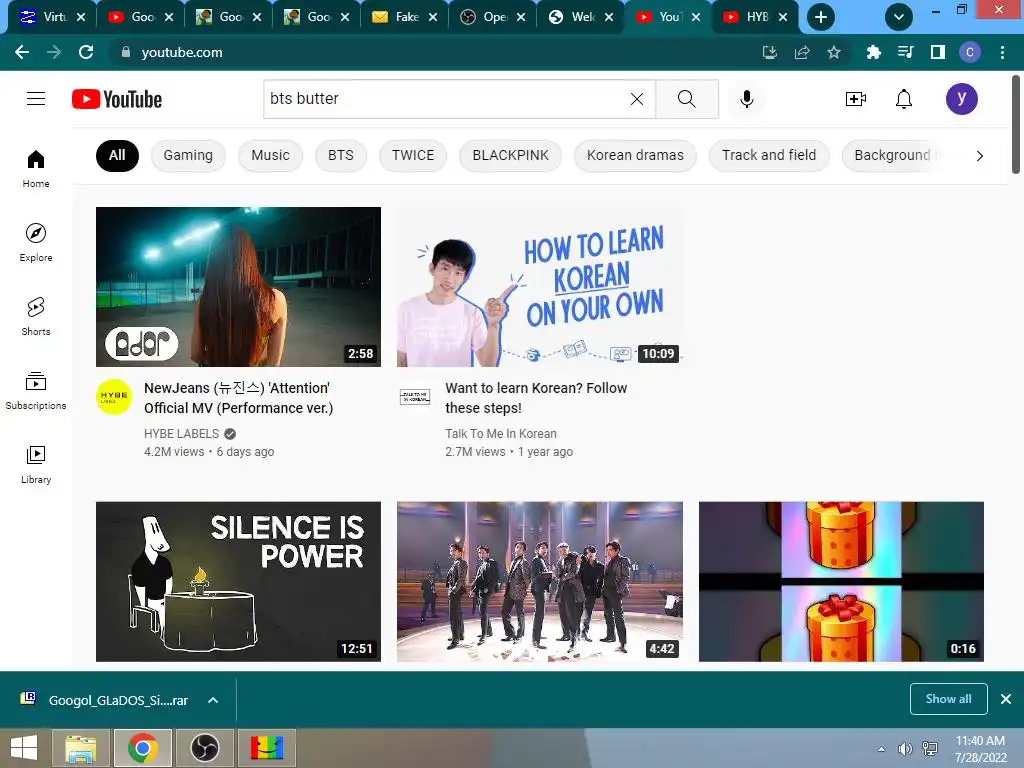Select the BTS filter chip
The image size is (1024, 768).
340,155
